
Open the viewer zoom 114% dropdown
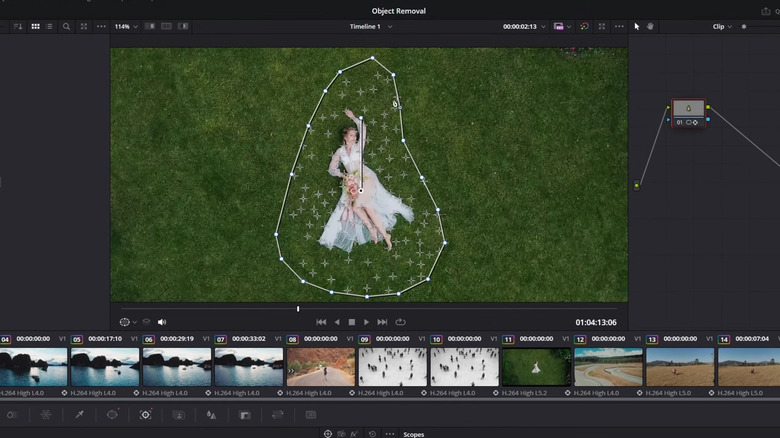coord(124,26)
